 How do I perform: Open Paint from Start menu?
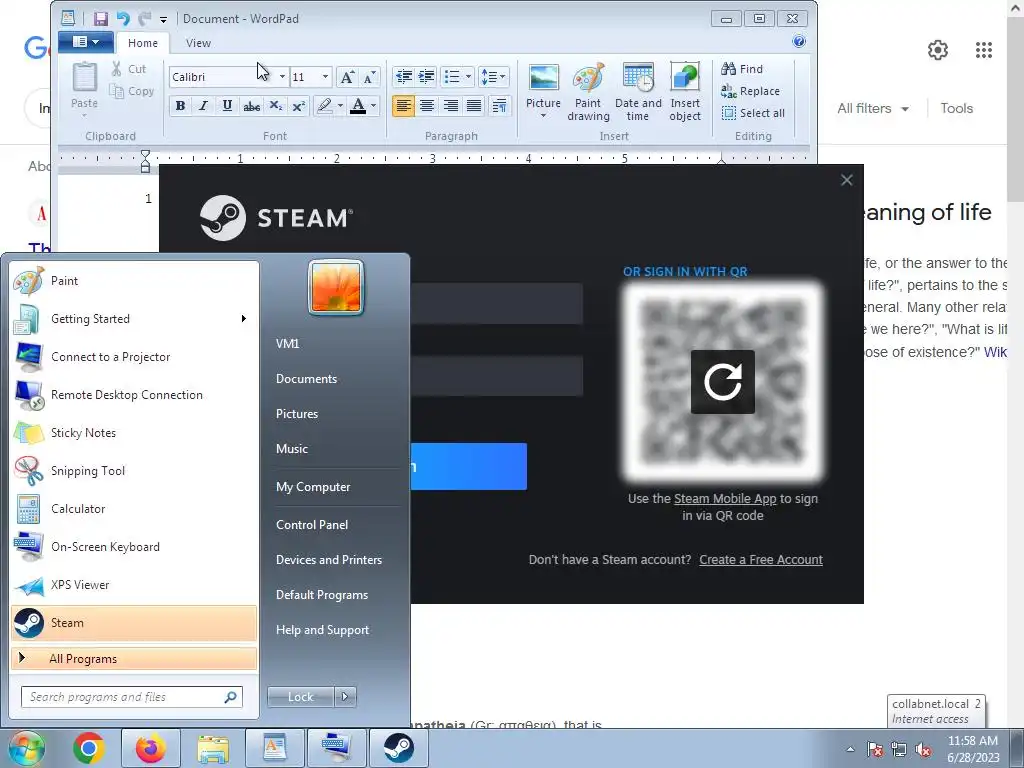[134, 281]
